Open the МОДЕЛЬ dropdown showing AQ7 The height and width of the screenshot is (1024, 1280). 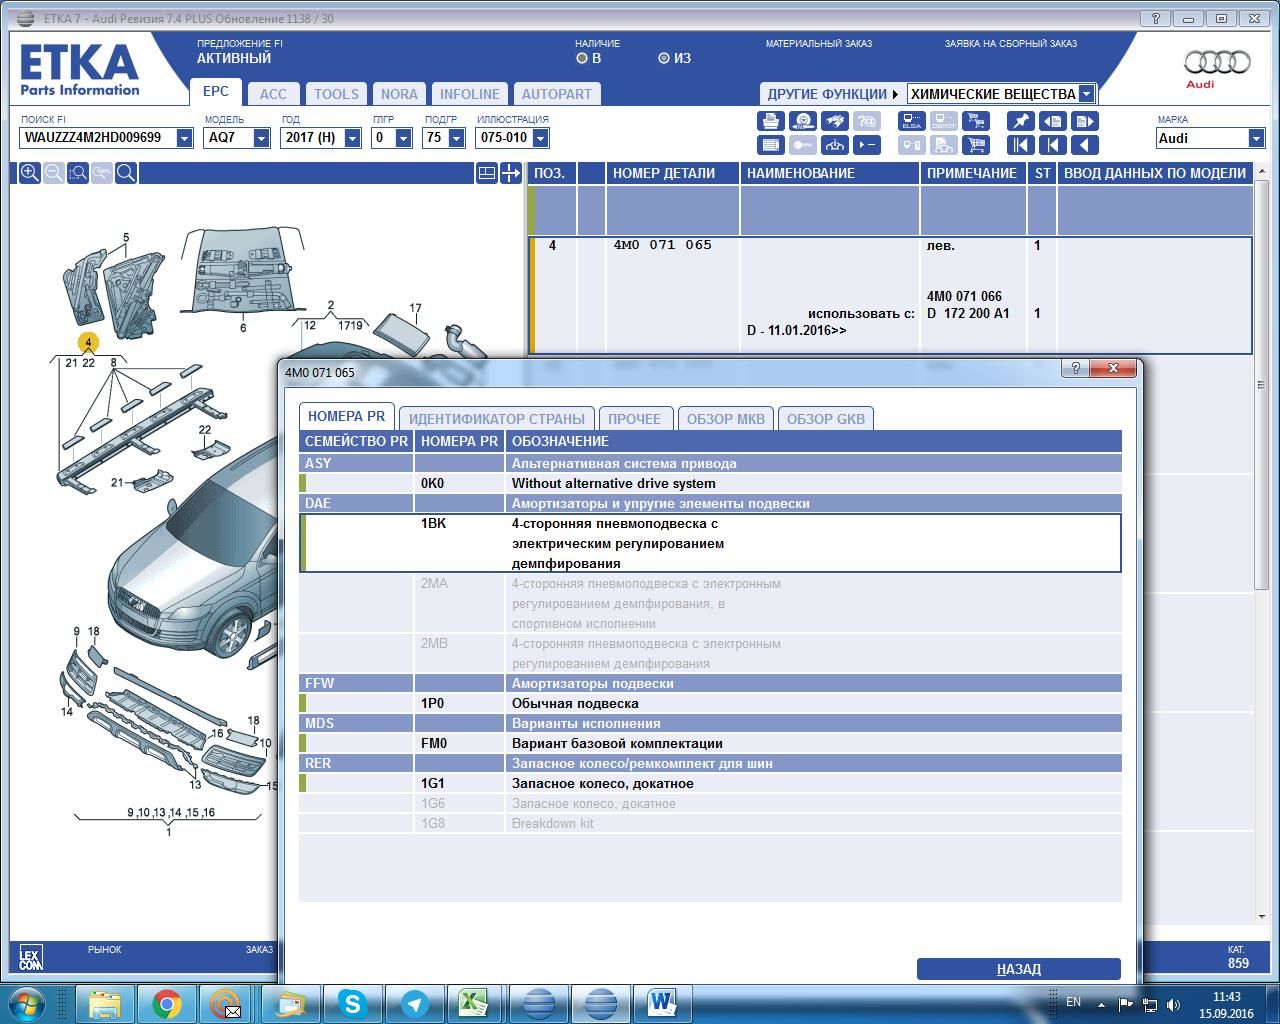pos(261,138)
